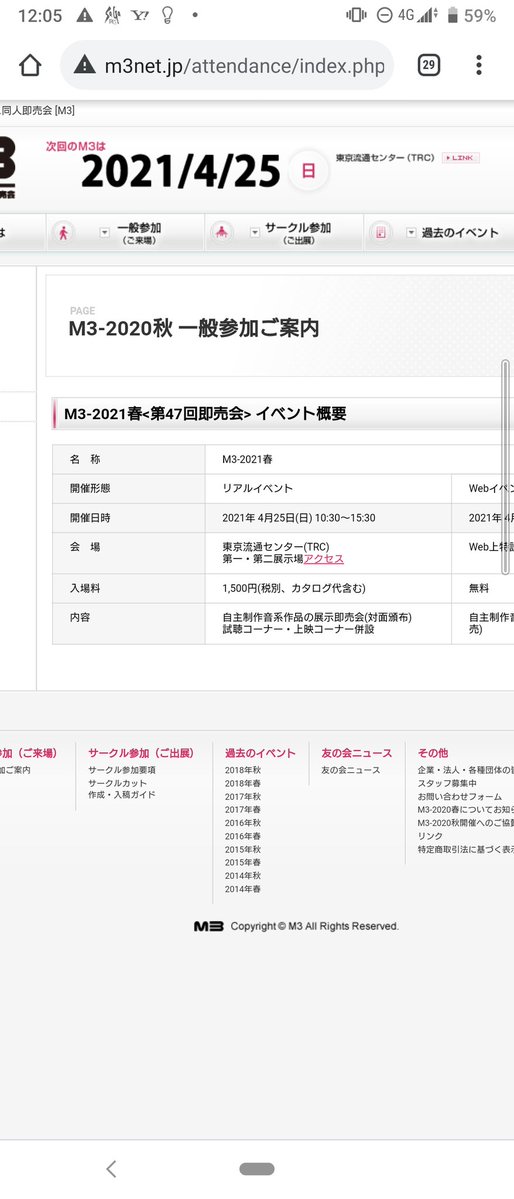Tap the vibrate mode status icon
514x1199 pixels.
tap(356, 15)
